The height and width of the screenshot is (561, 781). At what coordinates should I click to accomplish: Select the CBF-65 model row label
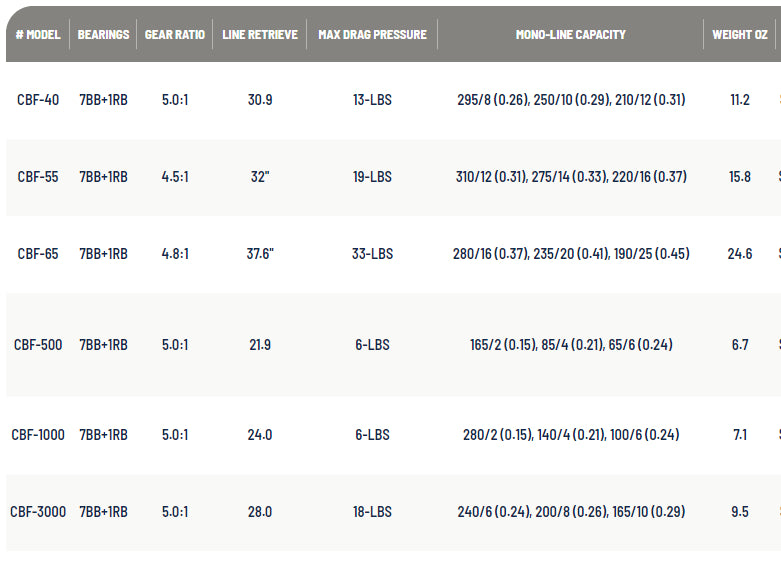tap(38, 254)
